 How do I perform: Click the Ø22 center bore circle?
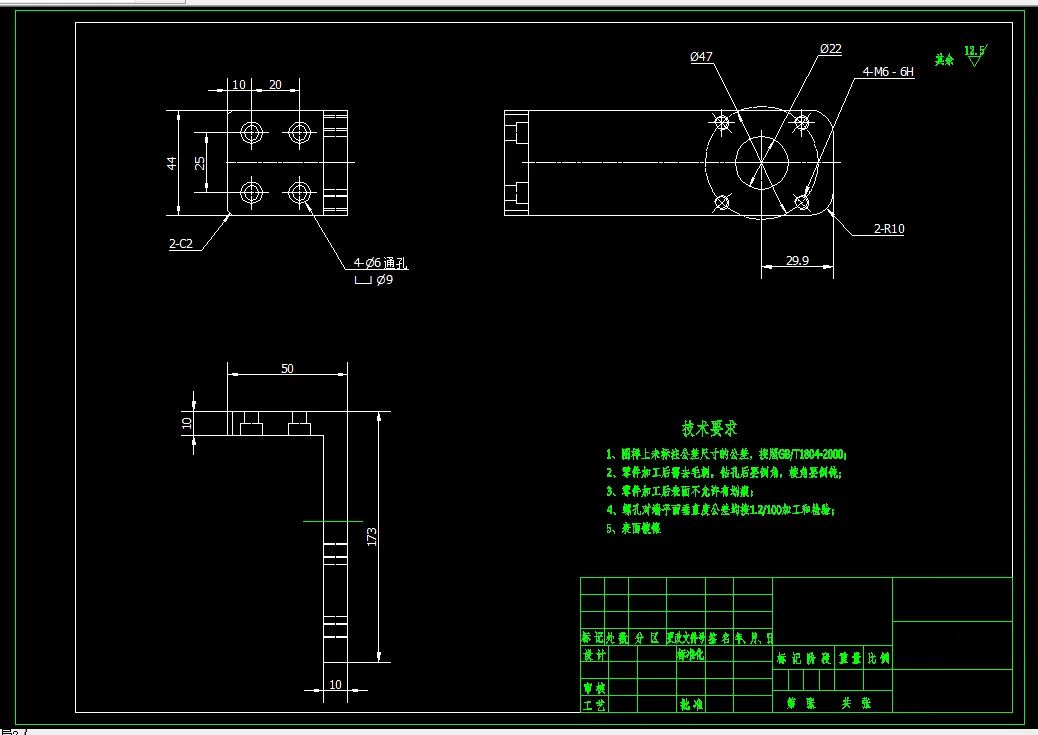tap(762, 162)
